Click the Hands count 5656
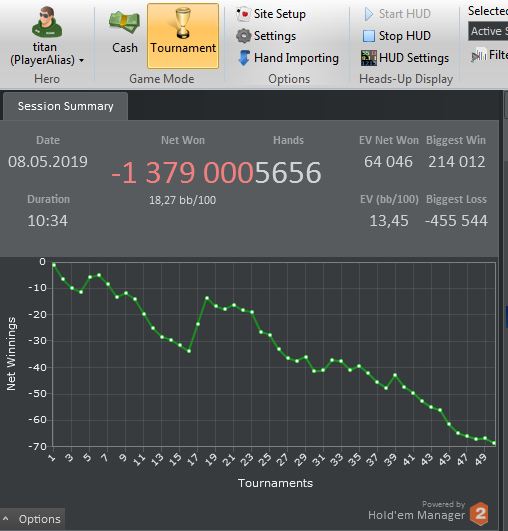 click(288, 173)
